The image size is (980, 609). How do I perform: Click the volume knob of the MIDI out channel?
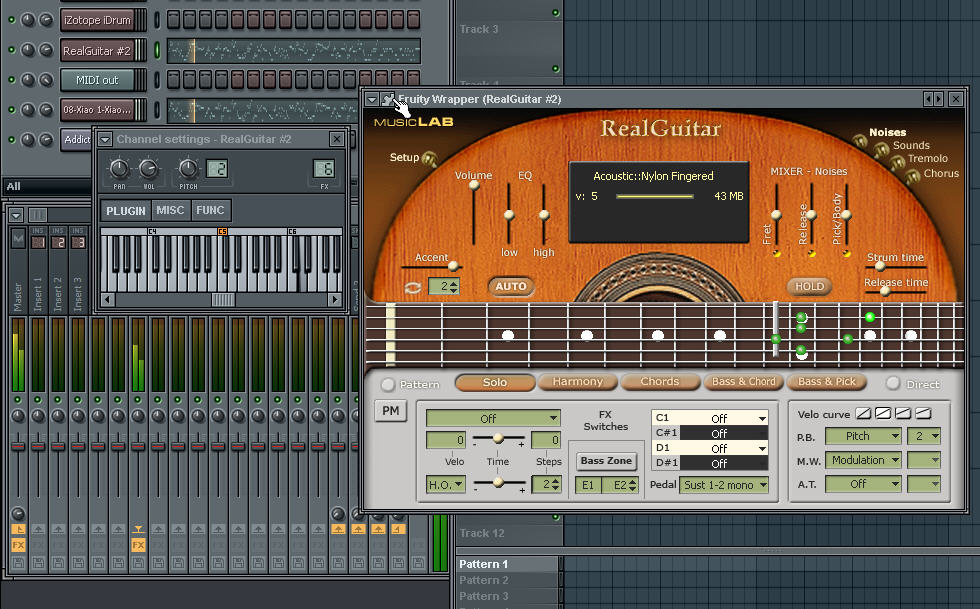coord(46,80)
